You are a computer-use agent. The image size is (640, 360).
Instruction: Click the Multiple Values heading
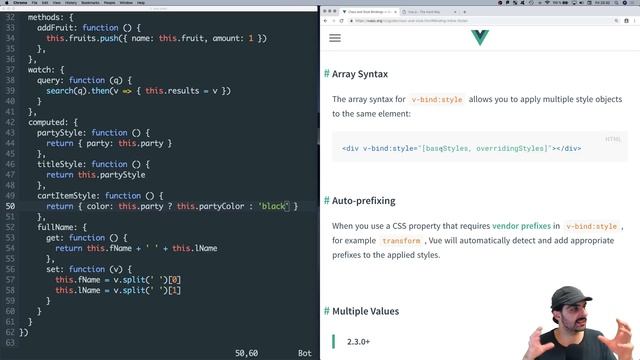365,311
